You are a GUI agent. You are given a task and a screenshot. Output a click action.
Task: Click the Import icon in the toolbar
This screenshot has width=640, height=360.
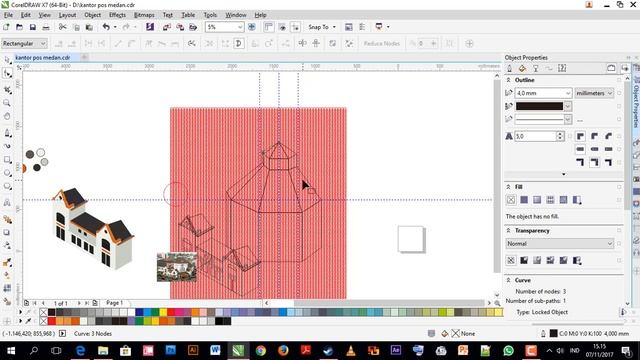click(167, 27)
